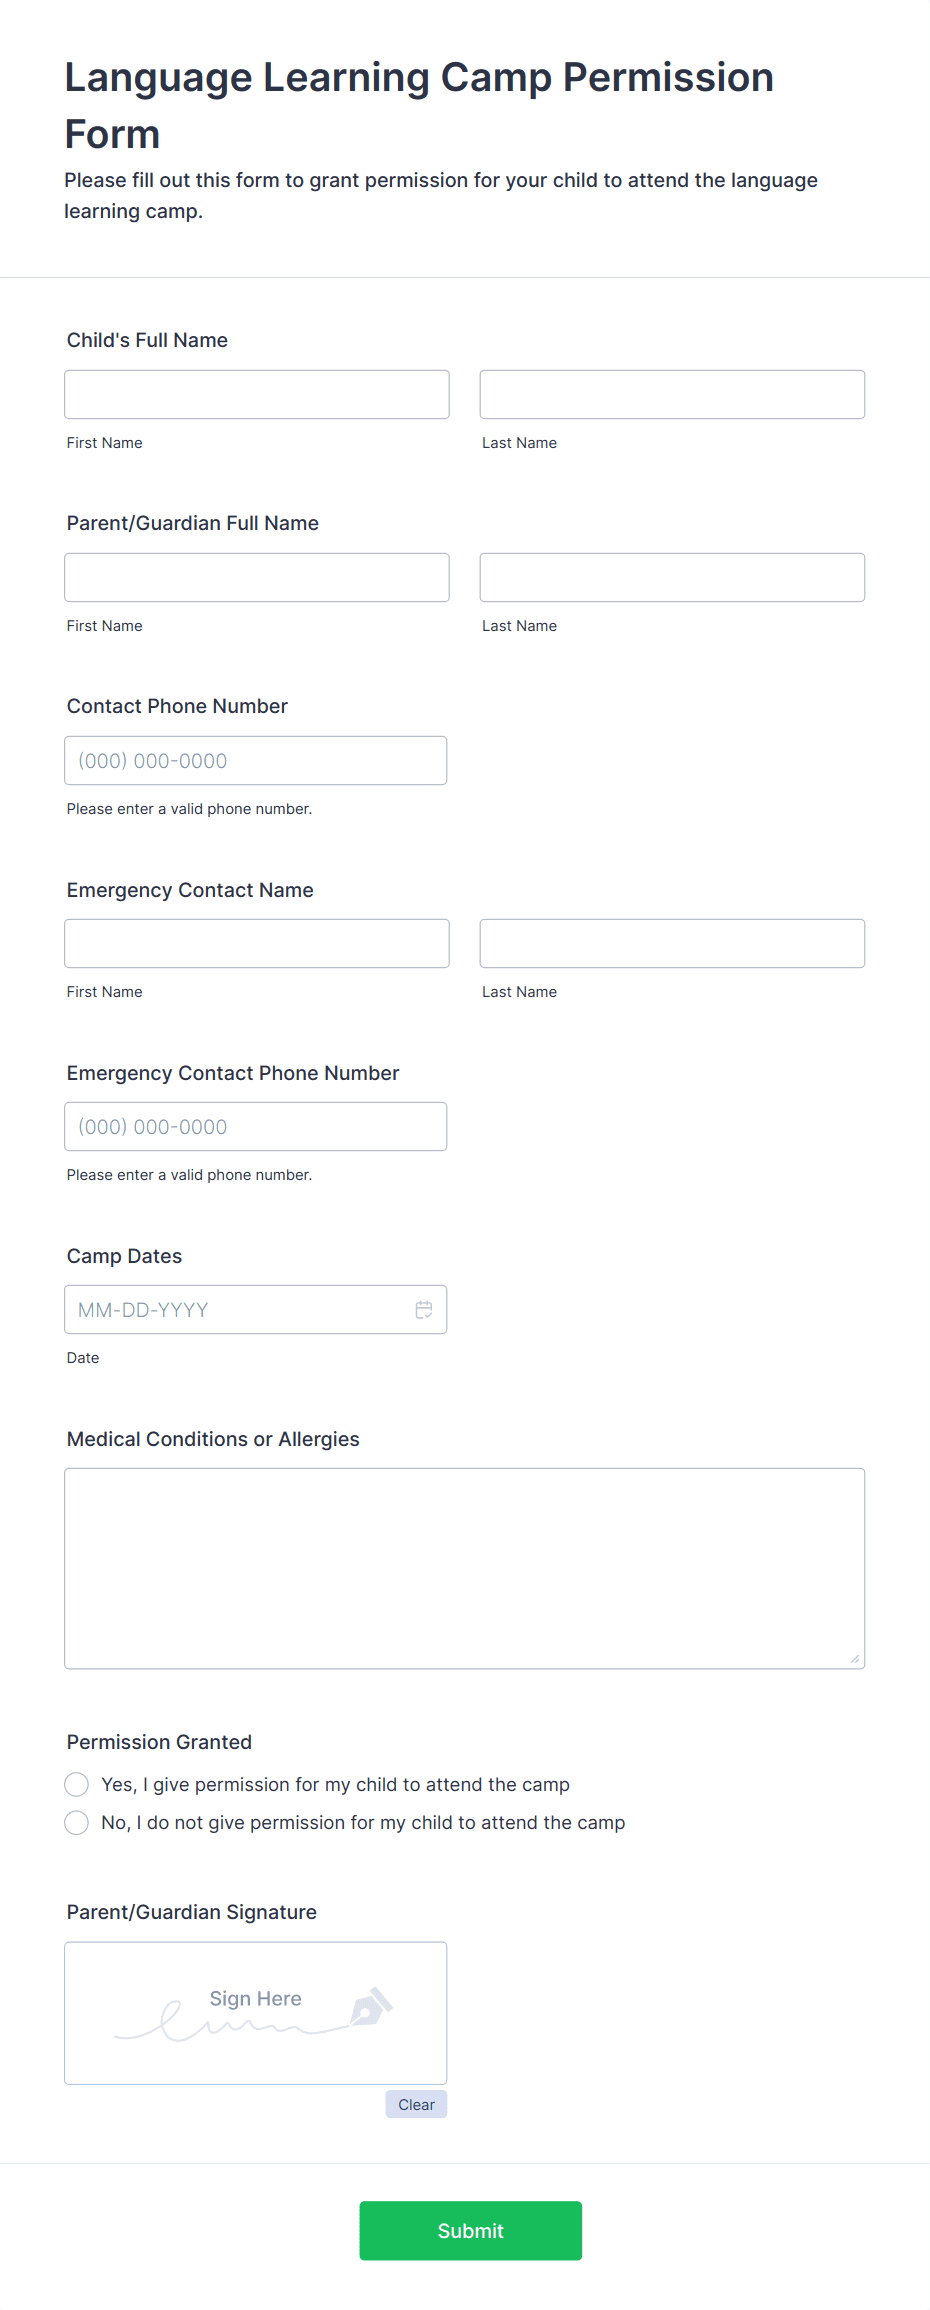The height and width of the screenshot is (2310, 930).
Task: Open the Camp Dates calendar picker icon
Action: 424,1310
